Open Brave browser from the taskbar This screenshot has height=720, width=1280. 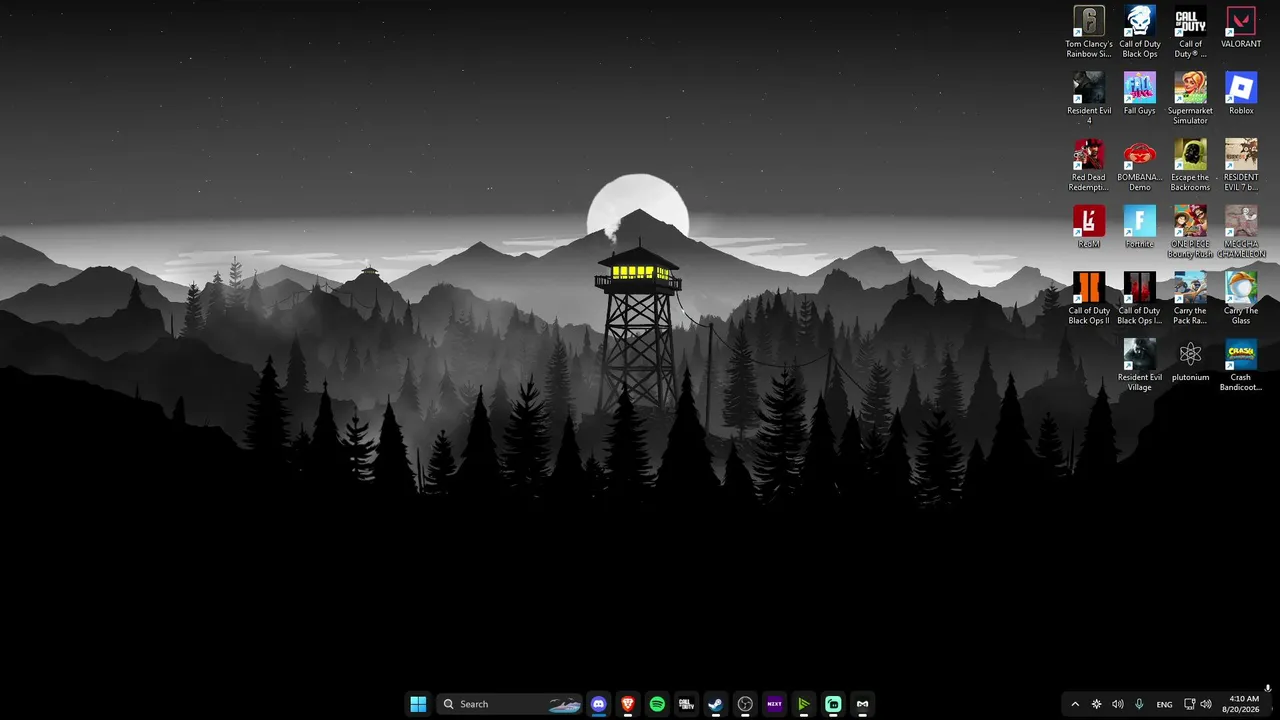click(627, 704)
